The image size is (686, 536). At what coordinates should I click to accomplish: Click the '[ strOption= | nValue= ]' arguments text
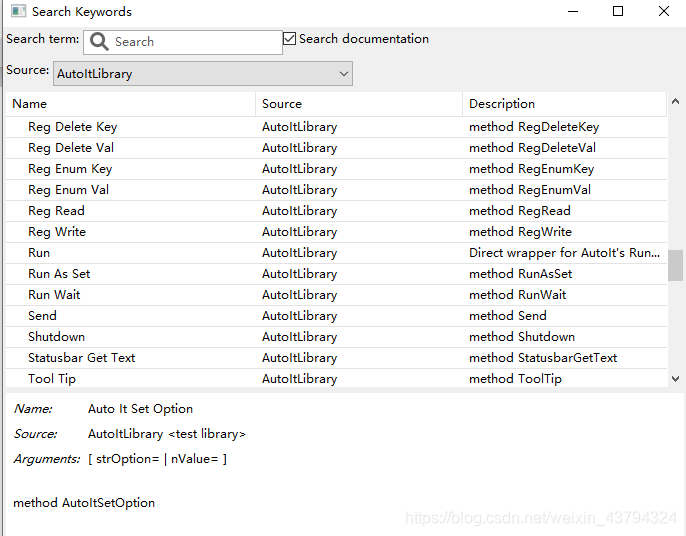tap(158, 459)
